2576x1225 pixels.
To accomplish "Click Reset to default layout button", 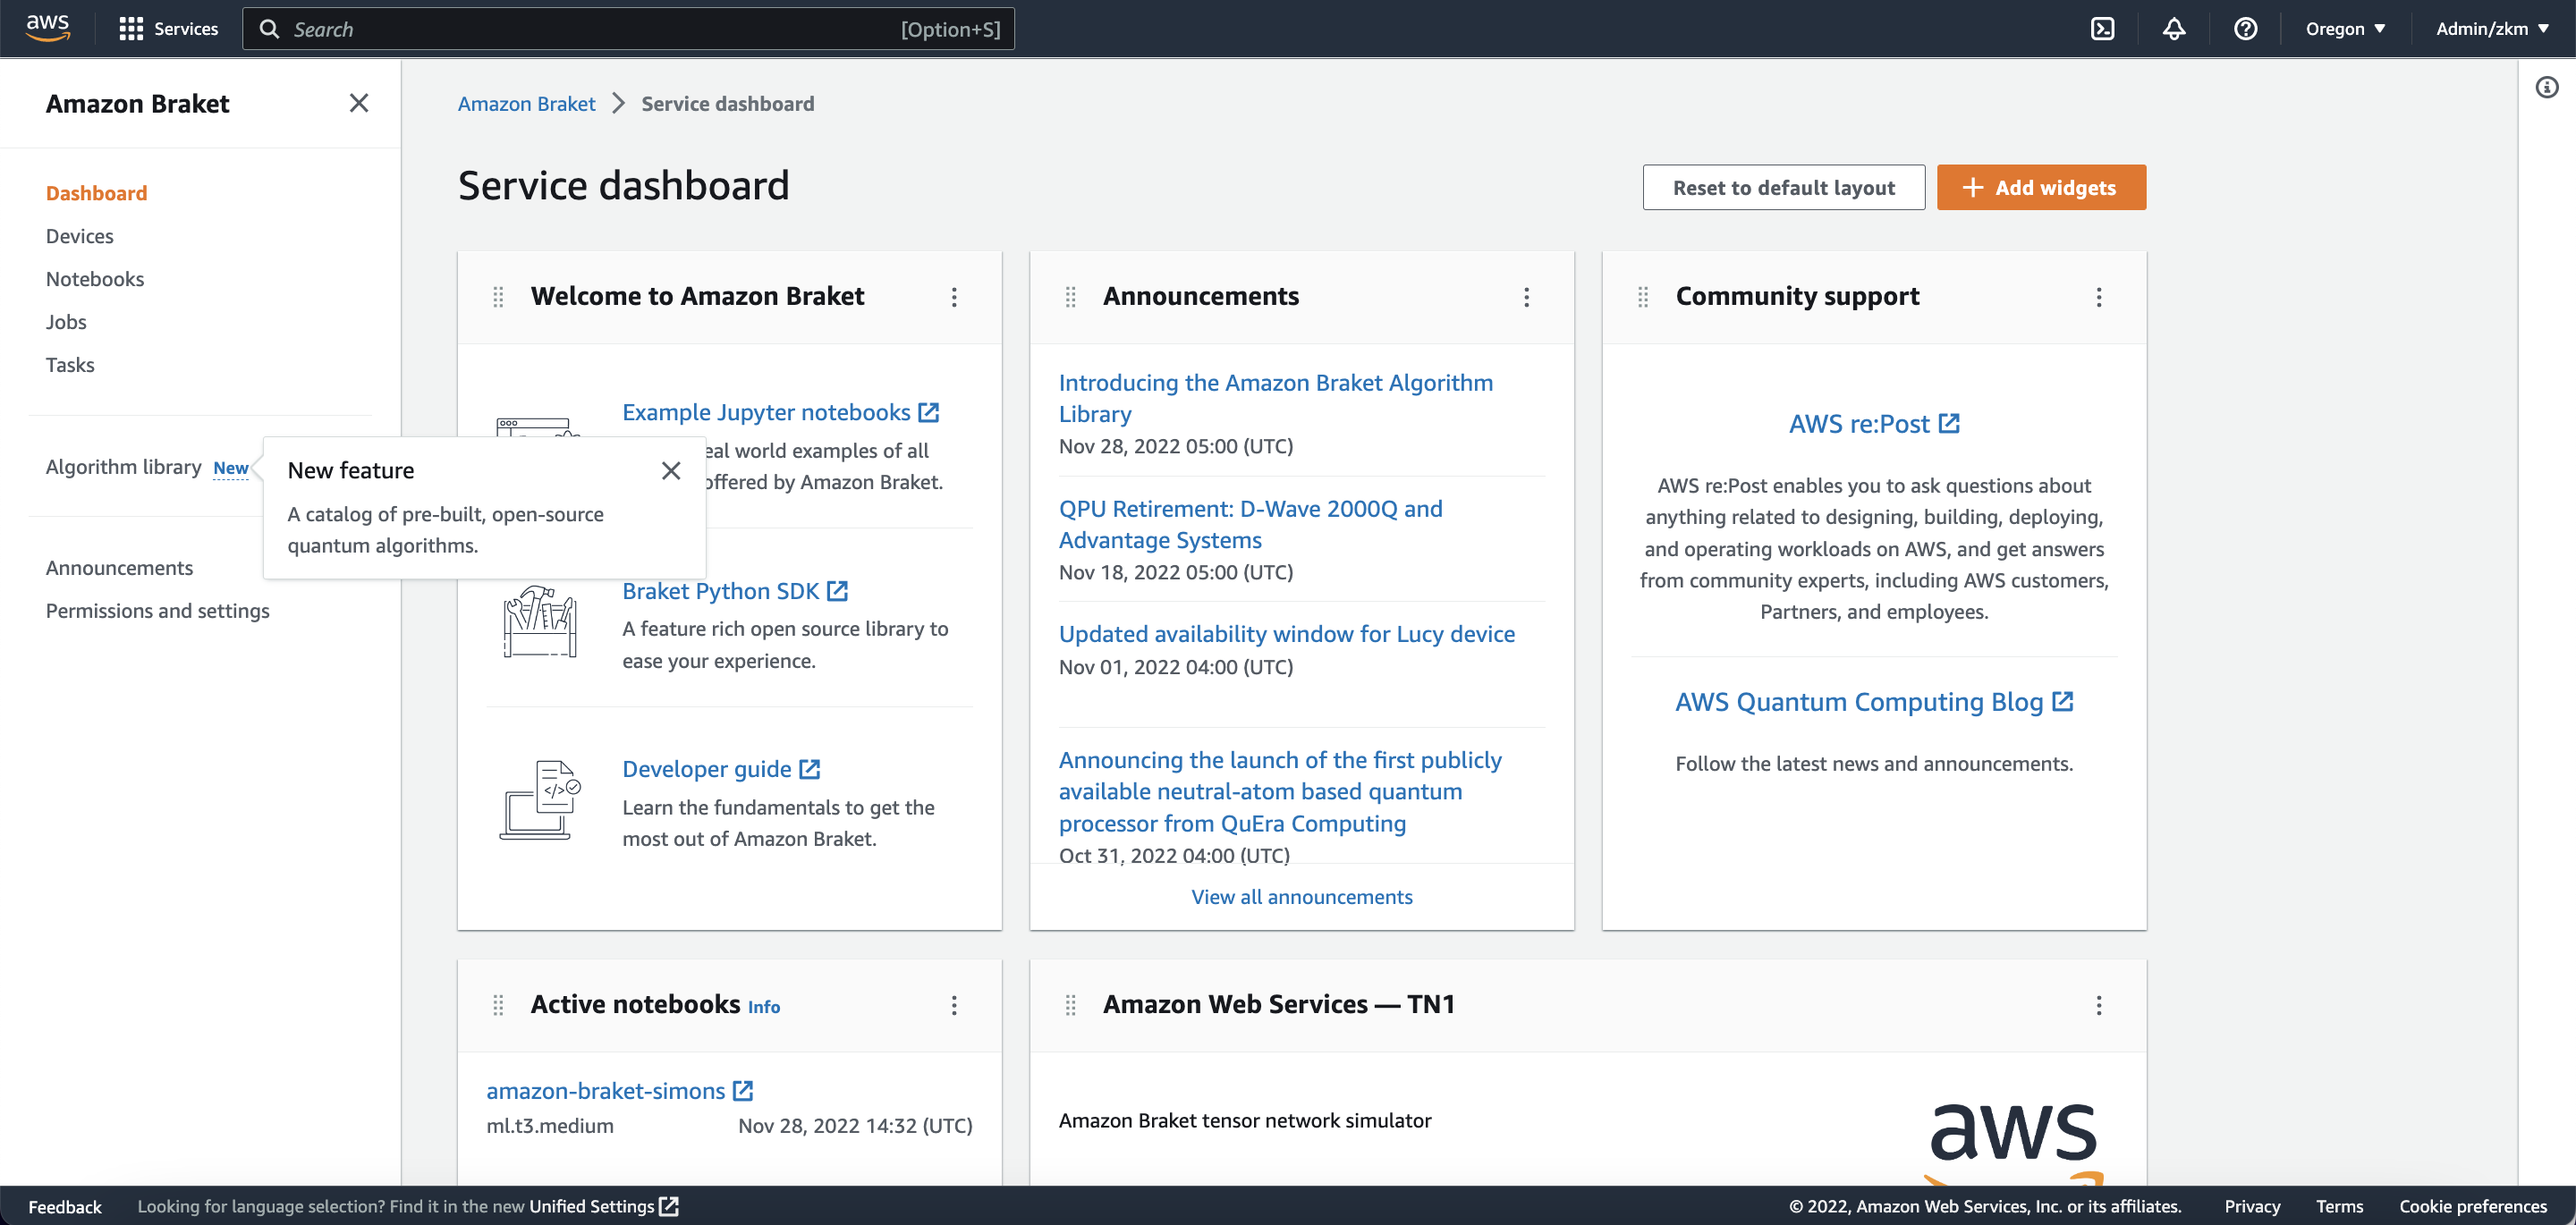I will (x=1783, y=187).
